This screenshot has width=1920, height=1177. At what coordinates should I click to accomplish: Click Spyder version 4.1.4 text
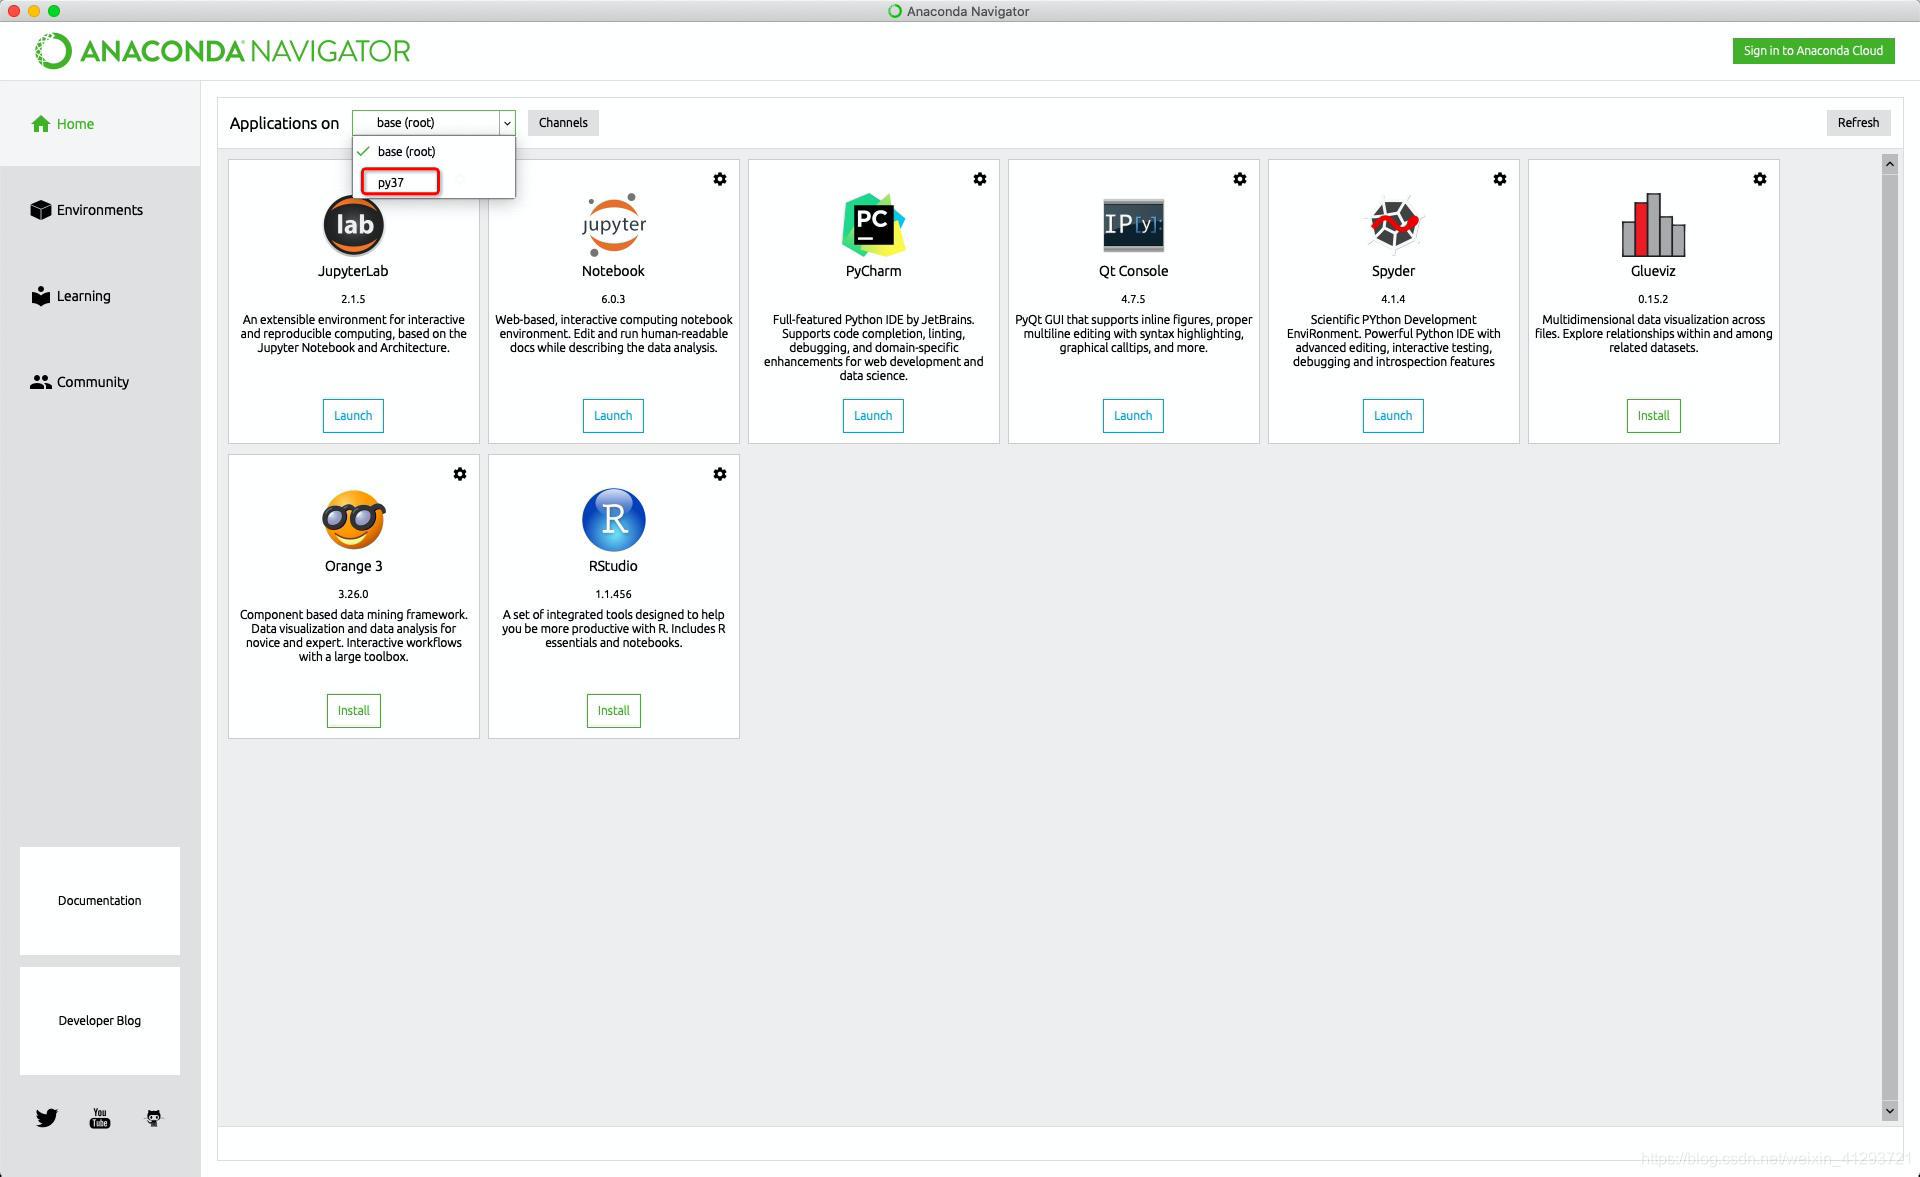point(1393,299)
